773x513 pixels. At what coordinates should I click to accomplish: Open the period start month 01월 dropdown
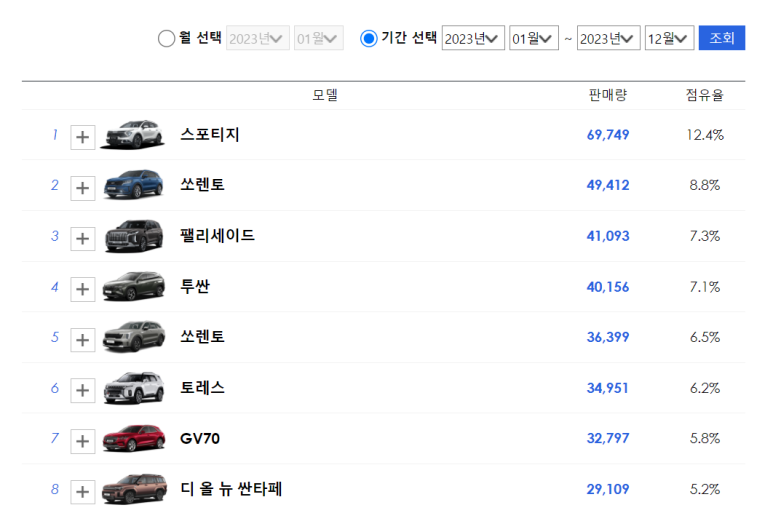point(534,38)
